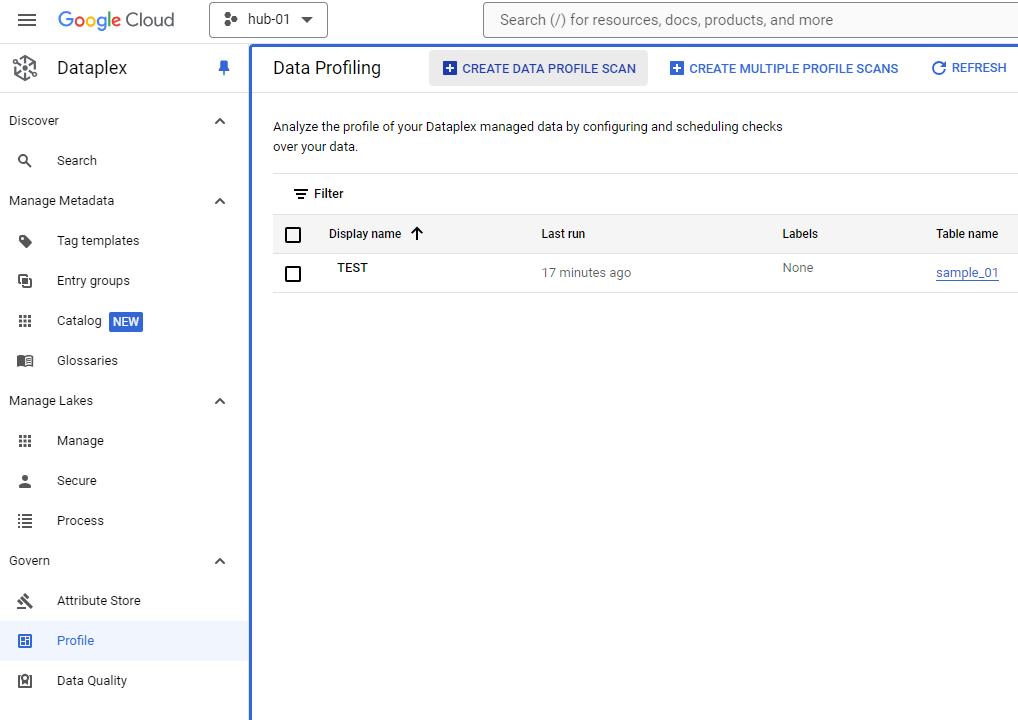This screenshot has height=720, width=1018.
Task: Click the refresh circular arrow icon
Action: click(939, 68)
